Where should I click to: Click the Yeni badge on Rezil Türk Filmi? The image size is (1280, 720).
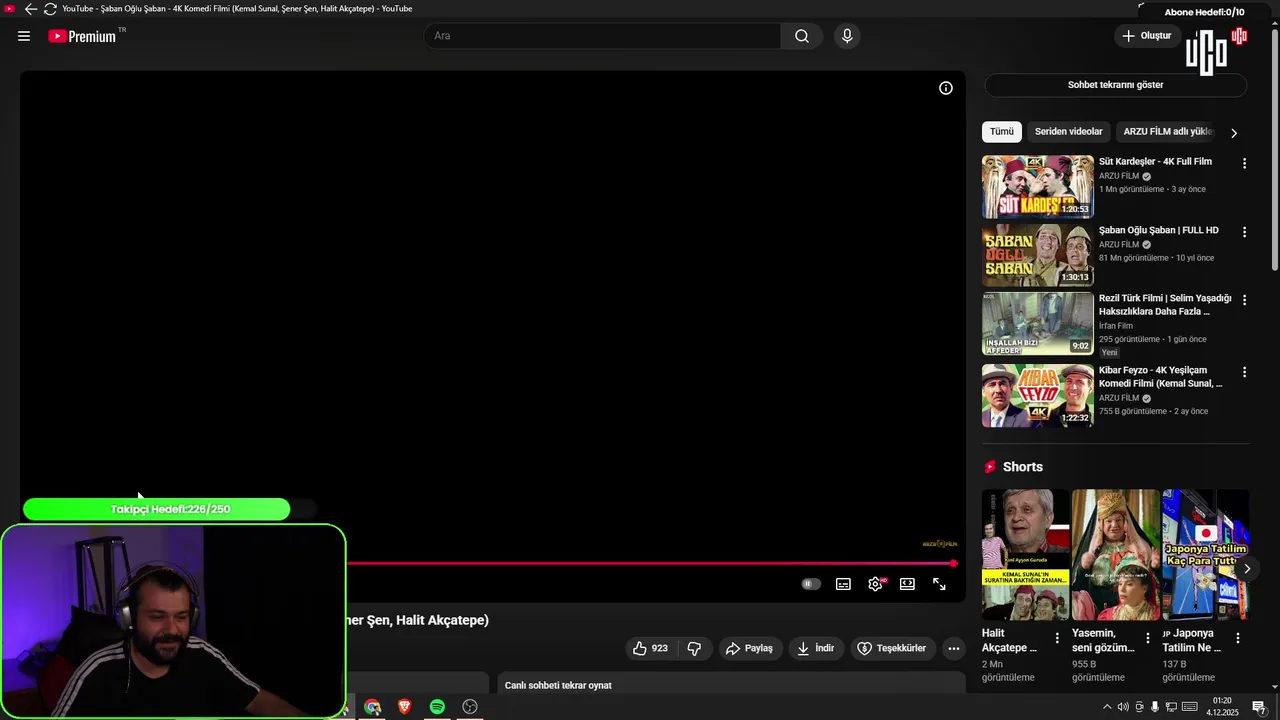(x=1110, y=353)
